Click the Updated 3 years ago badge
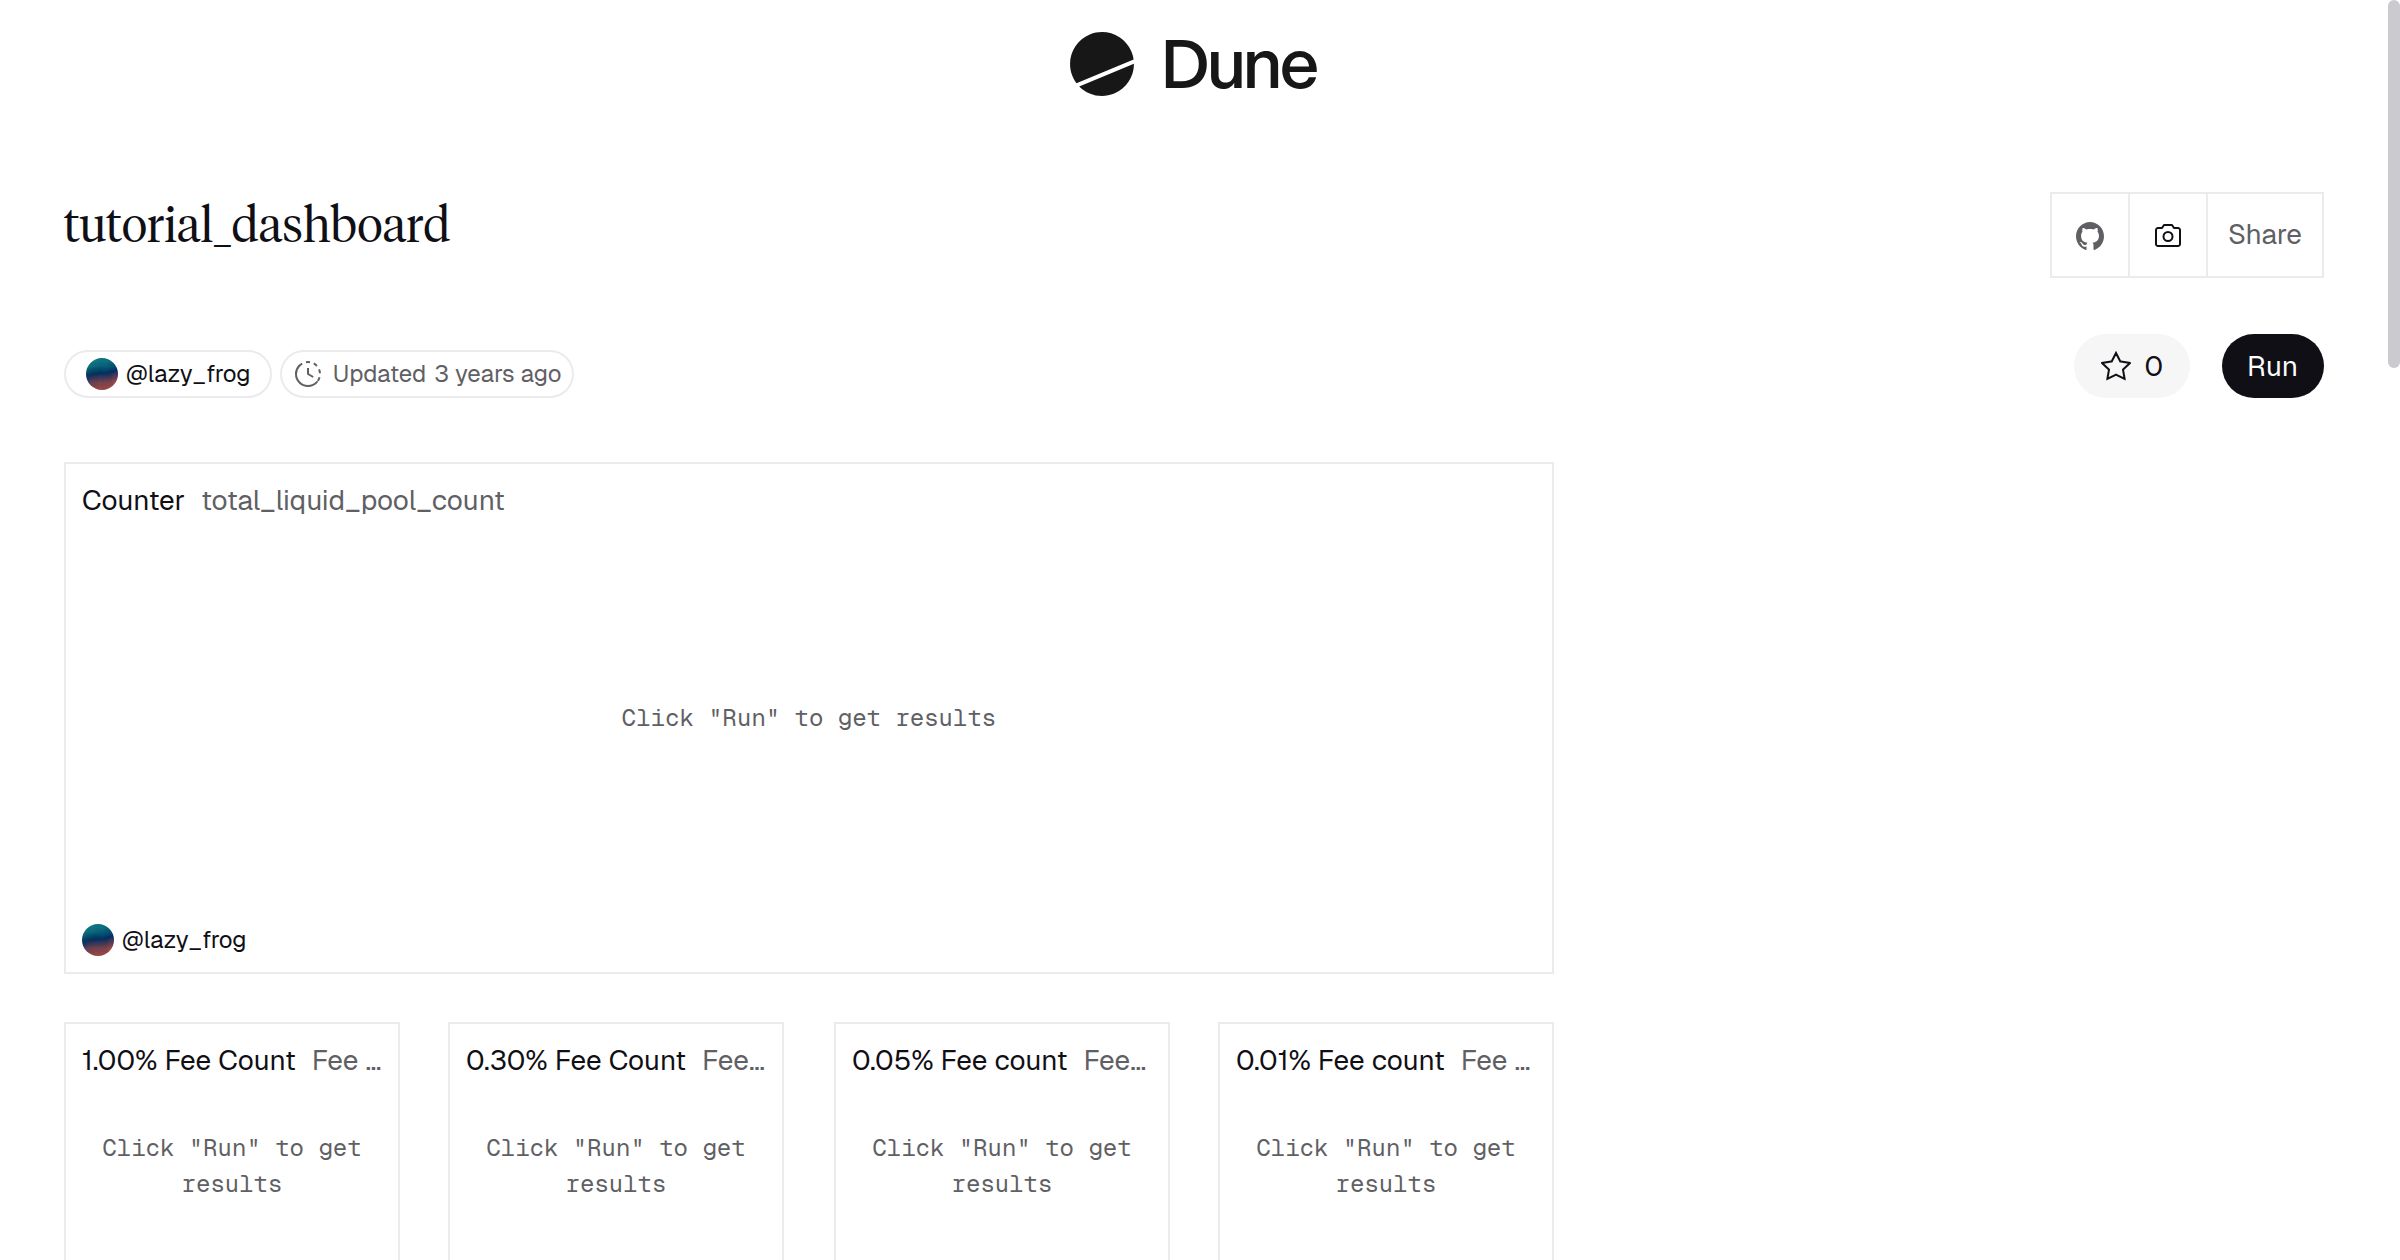 coord(427,373)
